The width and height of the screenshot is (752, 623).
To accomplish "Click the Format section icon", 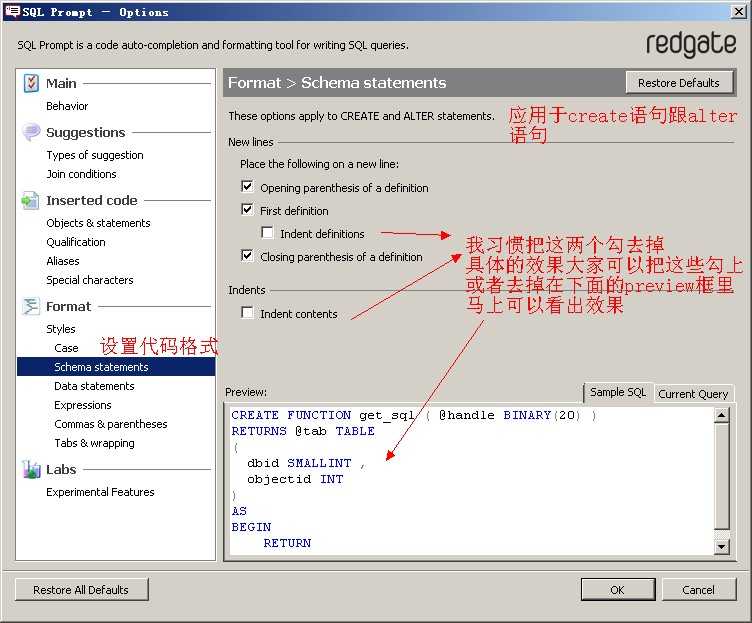I will coord(31,306).
